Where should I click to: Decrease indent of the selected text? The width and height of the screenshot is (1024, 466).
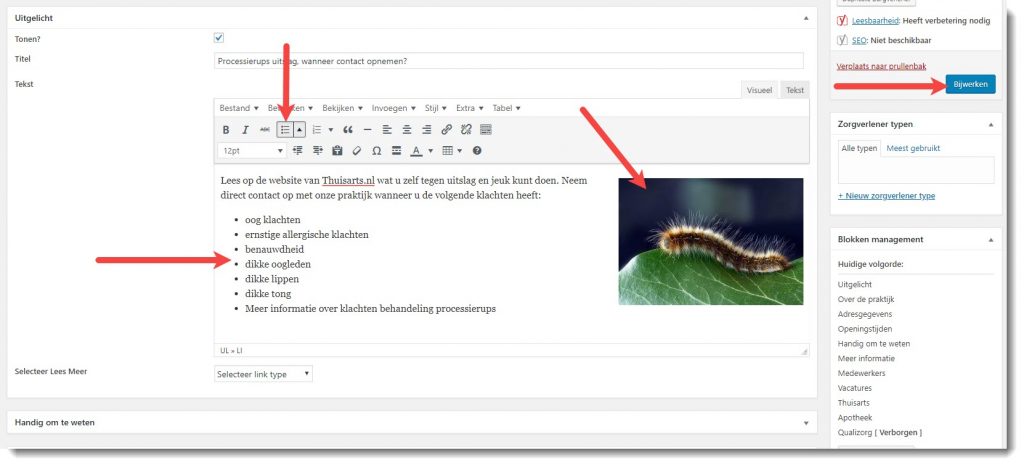[x=298, y=151]
